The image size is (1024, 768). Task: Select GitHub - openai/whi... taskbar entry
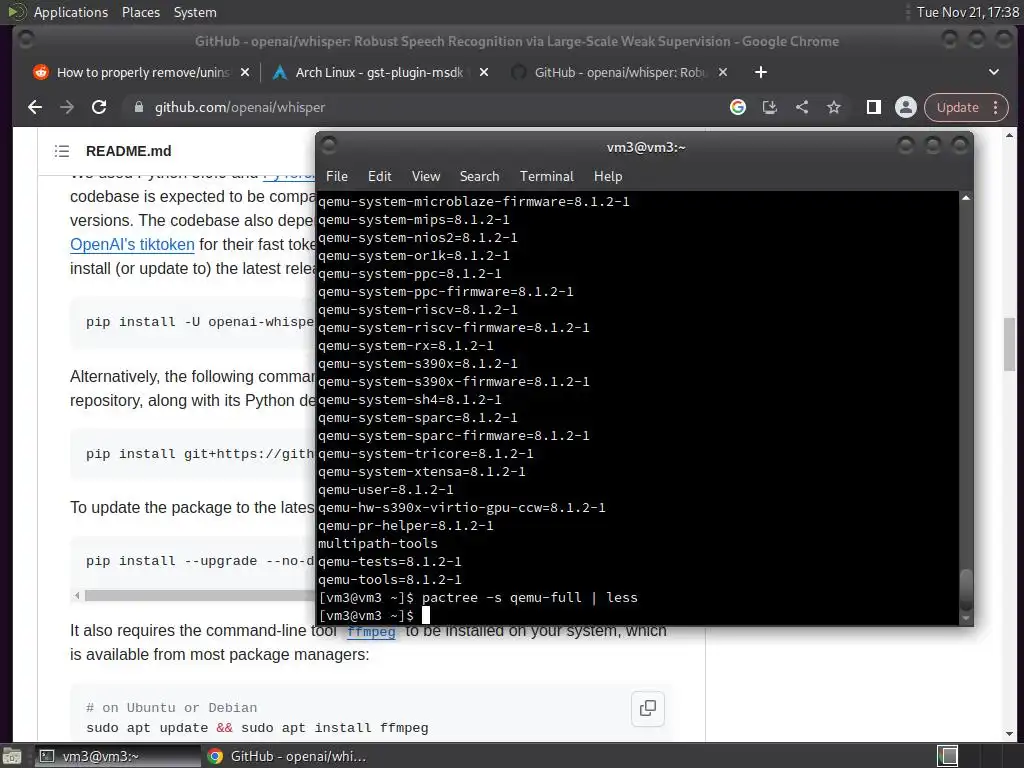[x=287, y=756]
